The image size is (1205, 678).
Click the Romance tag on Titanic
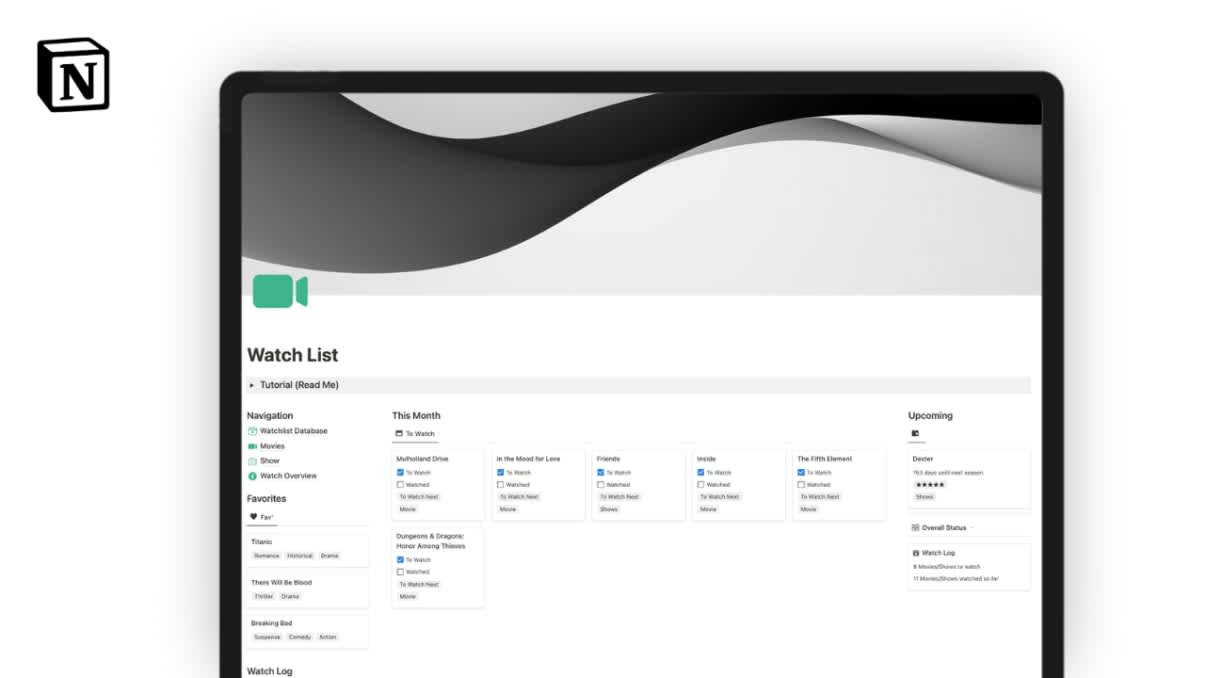[x=267, y=556]
